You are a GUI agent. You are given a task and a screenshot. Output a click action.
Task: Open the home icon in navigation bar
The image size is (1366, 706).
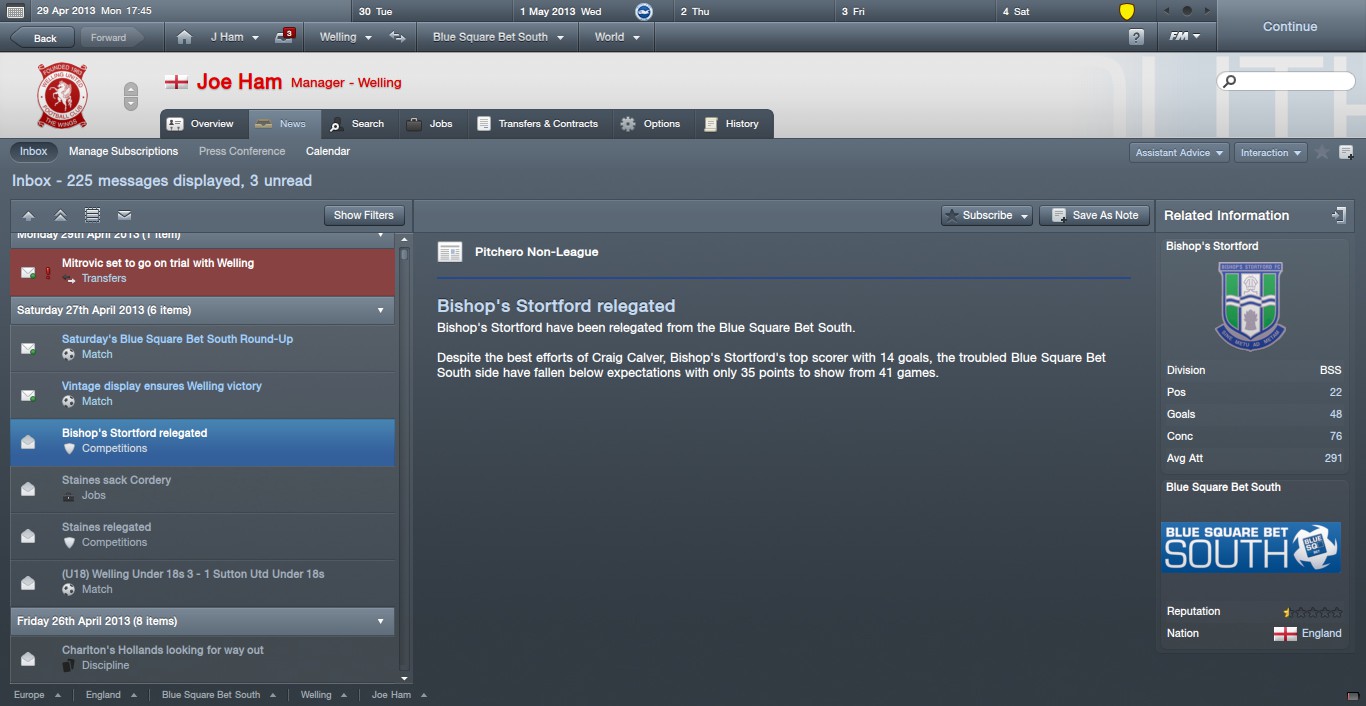pos(184,37)
